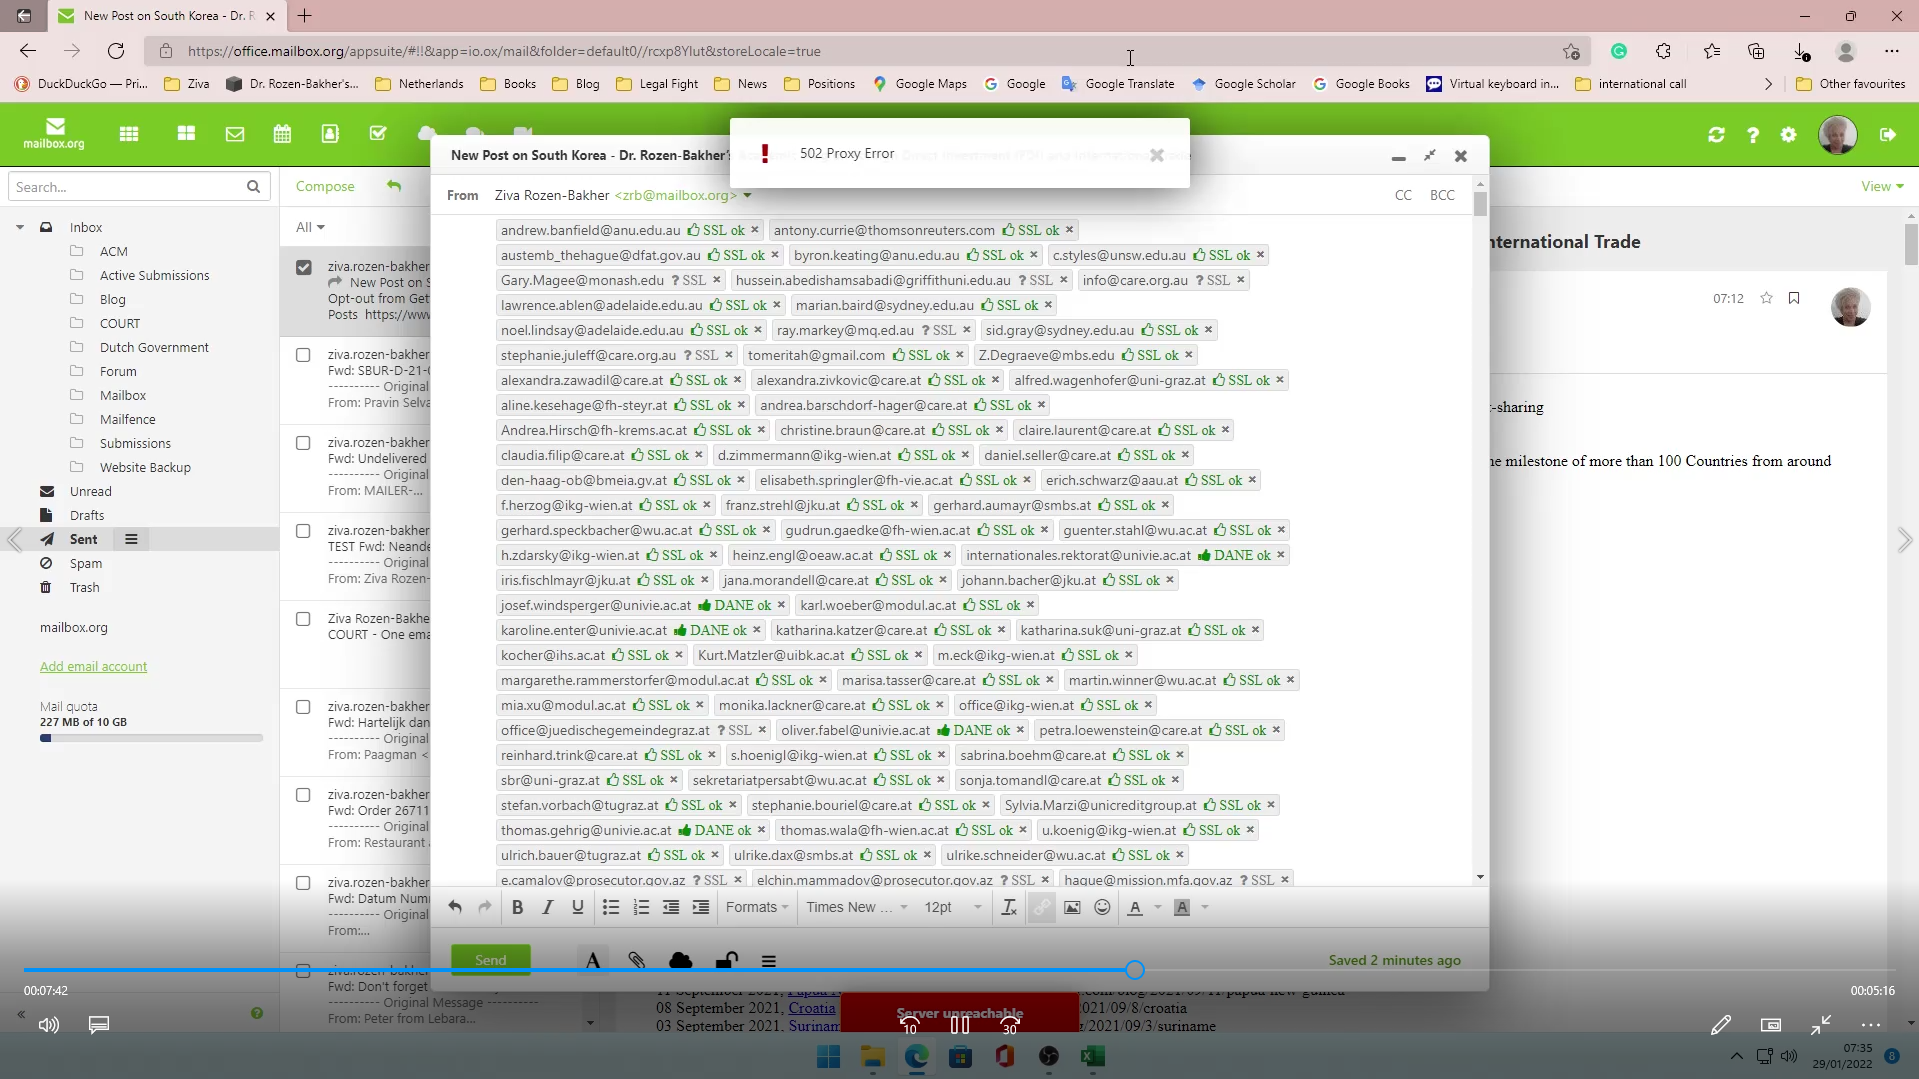Click the refresh icon in green bar
The image size is (1919, 1079).
coord(1717,135)
